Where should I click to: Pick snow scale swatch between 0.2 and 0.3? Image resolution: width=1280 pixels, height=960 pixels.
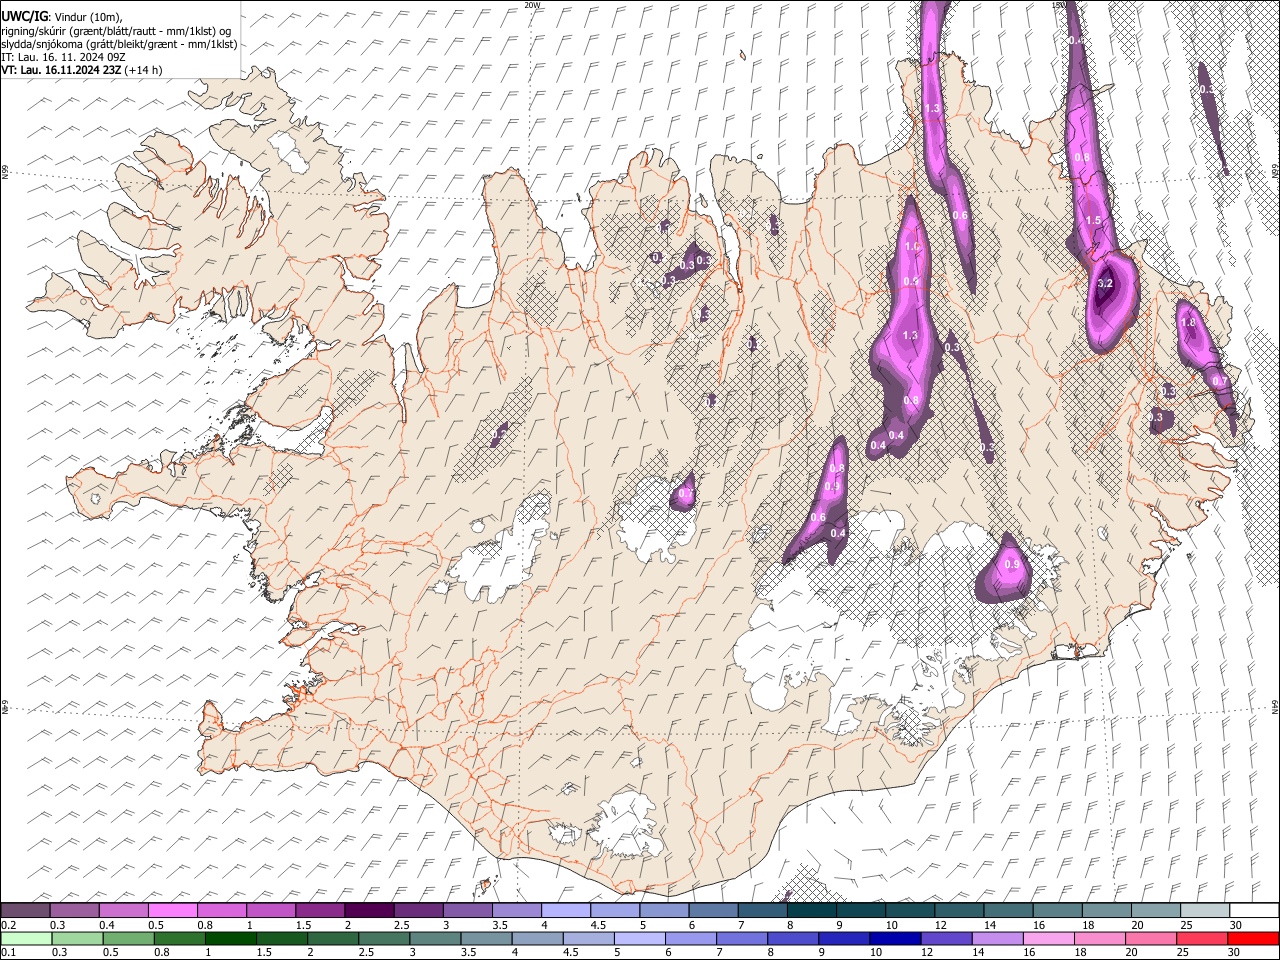coord(25,910)
